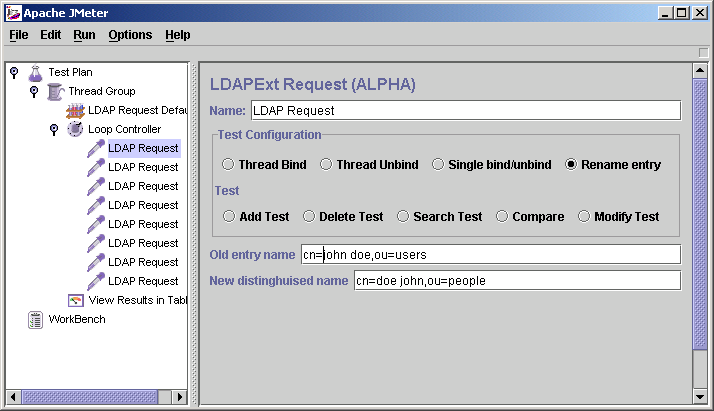Select the Thread Group label in tree
Image resolution: width=714 pixels, height=411 pixels.
click(101, 91)
